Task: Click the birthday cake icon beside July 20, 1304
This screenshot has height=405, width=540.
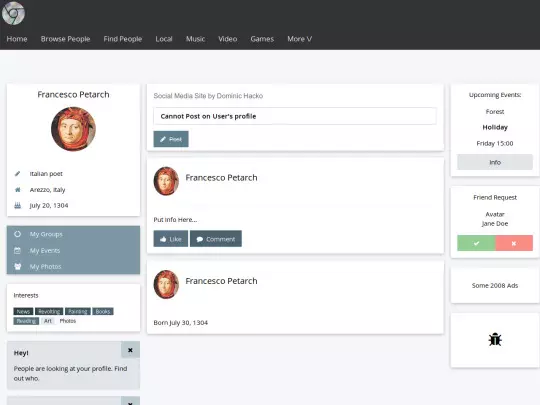Action: 18,206
